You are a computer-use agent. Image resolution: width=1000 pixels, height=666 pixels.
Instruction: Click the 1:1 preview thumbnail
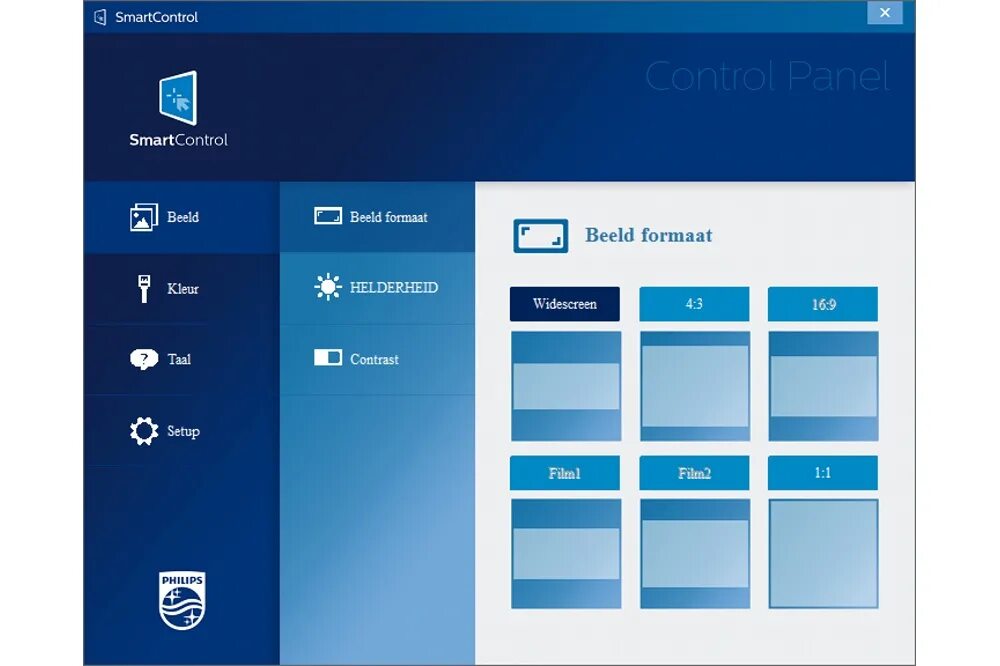(823, 554)
